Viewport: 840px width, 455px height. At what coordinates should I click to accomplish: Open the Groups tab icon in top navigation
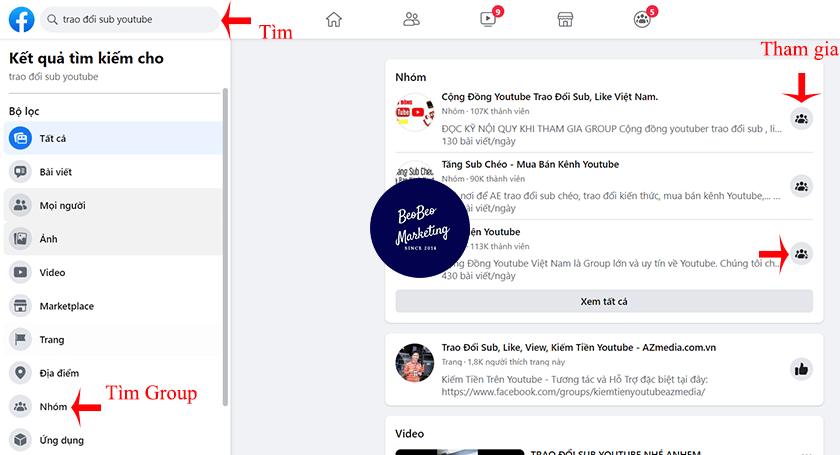(x=642, y=20)
